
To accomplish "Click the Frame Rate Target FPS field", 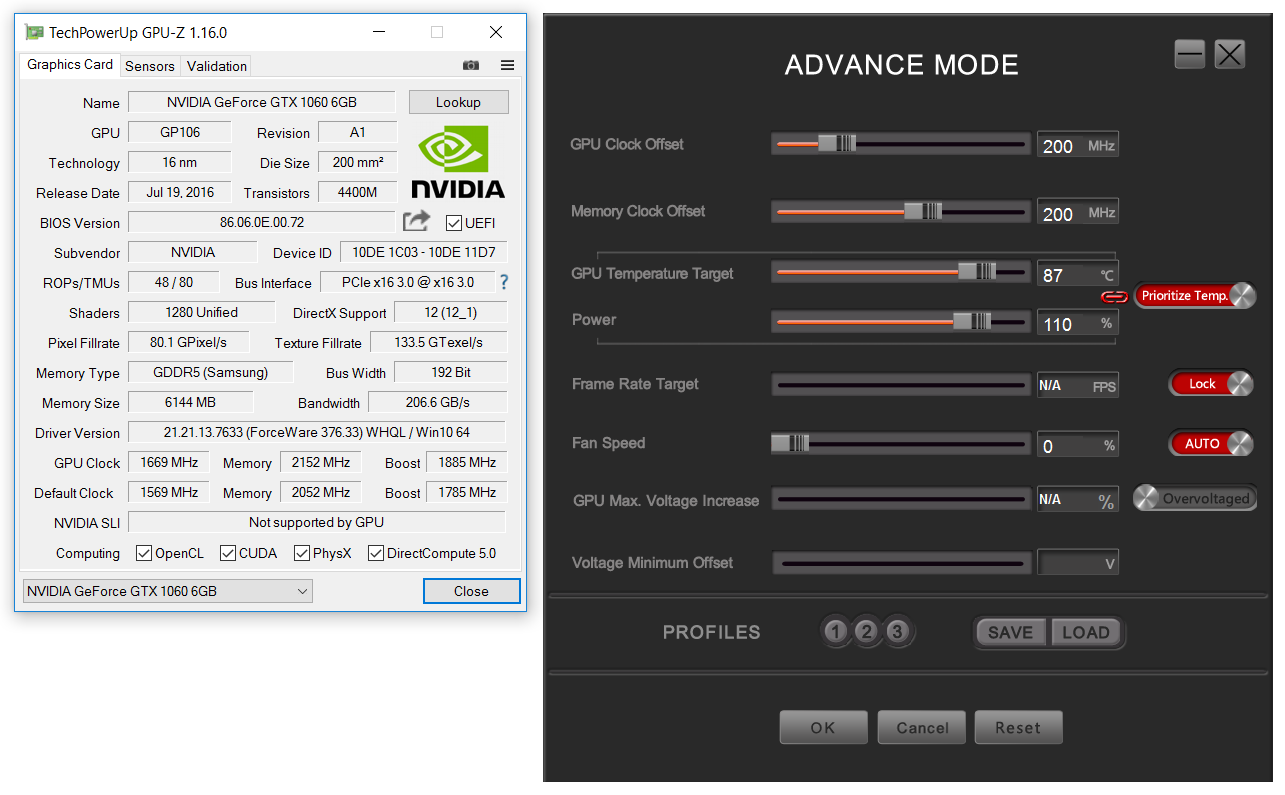I will point(1078,386).
